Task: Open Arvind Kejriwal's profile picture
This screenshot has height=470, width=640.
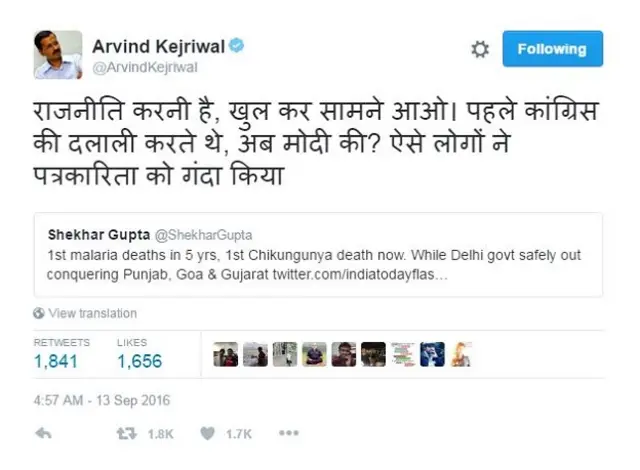Action: (58, 55)
